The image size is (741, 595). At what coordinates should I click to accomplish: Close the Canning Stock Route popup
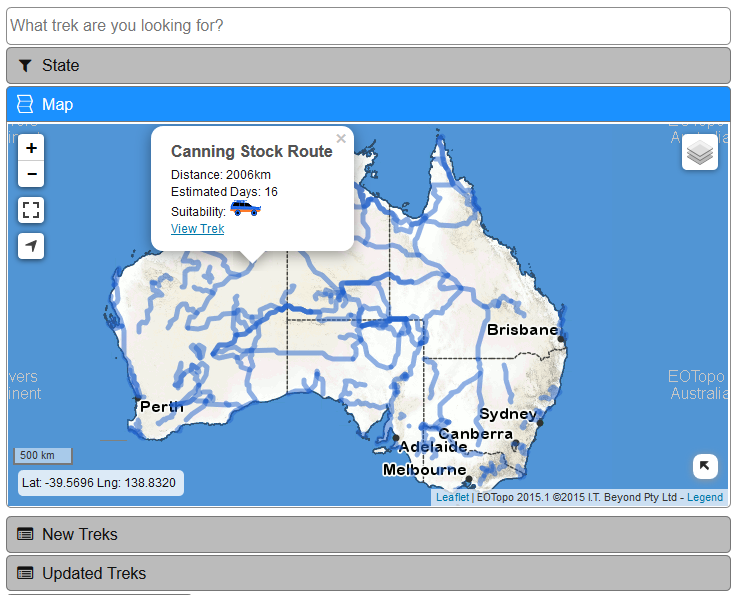pos(341,139)
